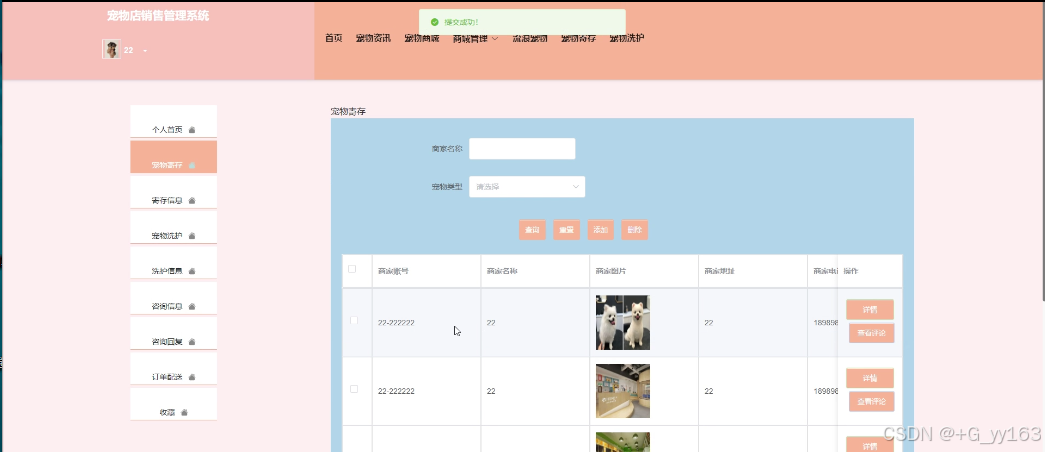
Task: Click the 提交成功 toast message text
Action: pos(461,22)
